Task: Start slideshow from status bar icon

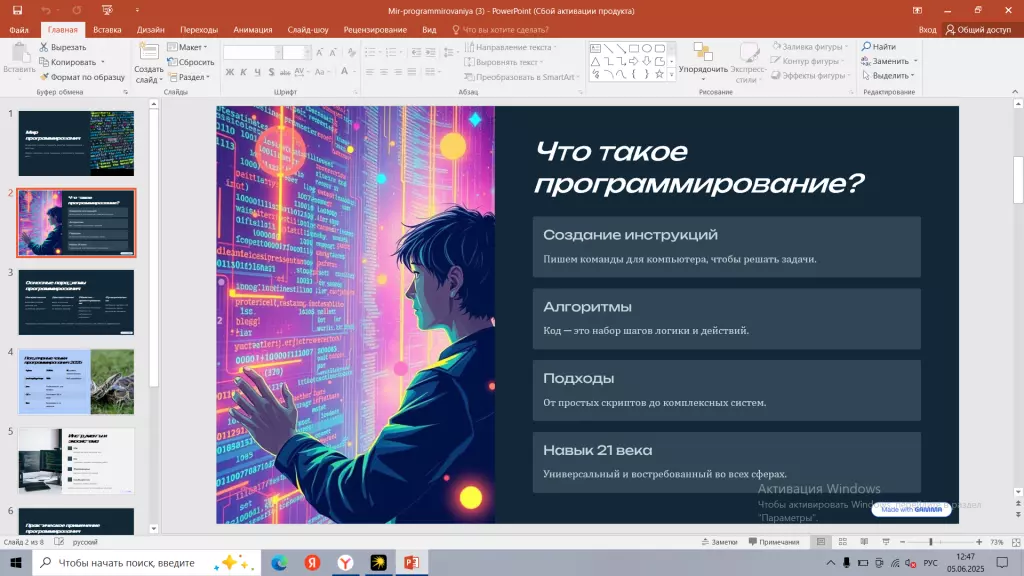Action: [x=887, y=541]
